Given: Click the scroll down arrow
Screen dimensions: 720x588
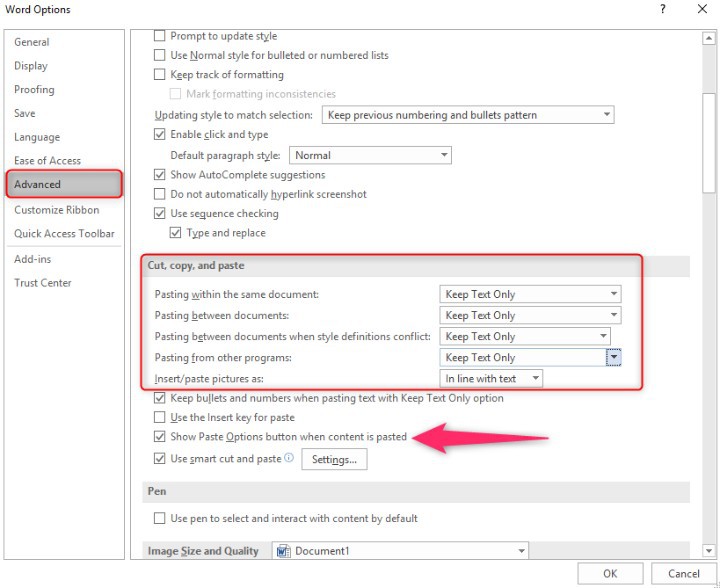Looking at the screenshot, I should click(709, 550).
